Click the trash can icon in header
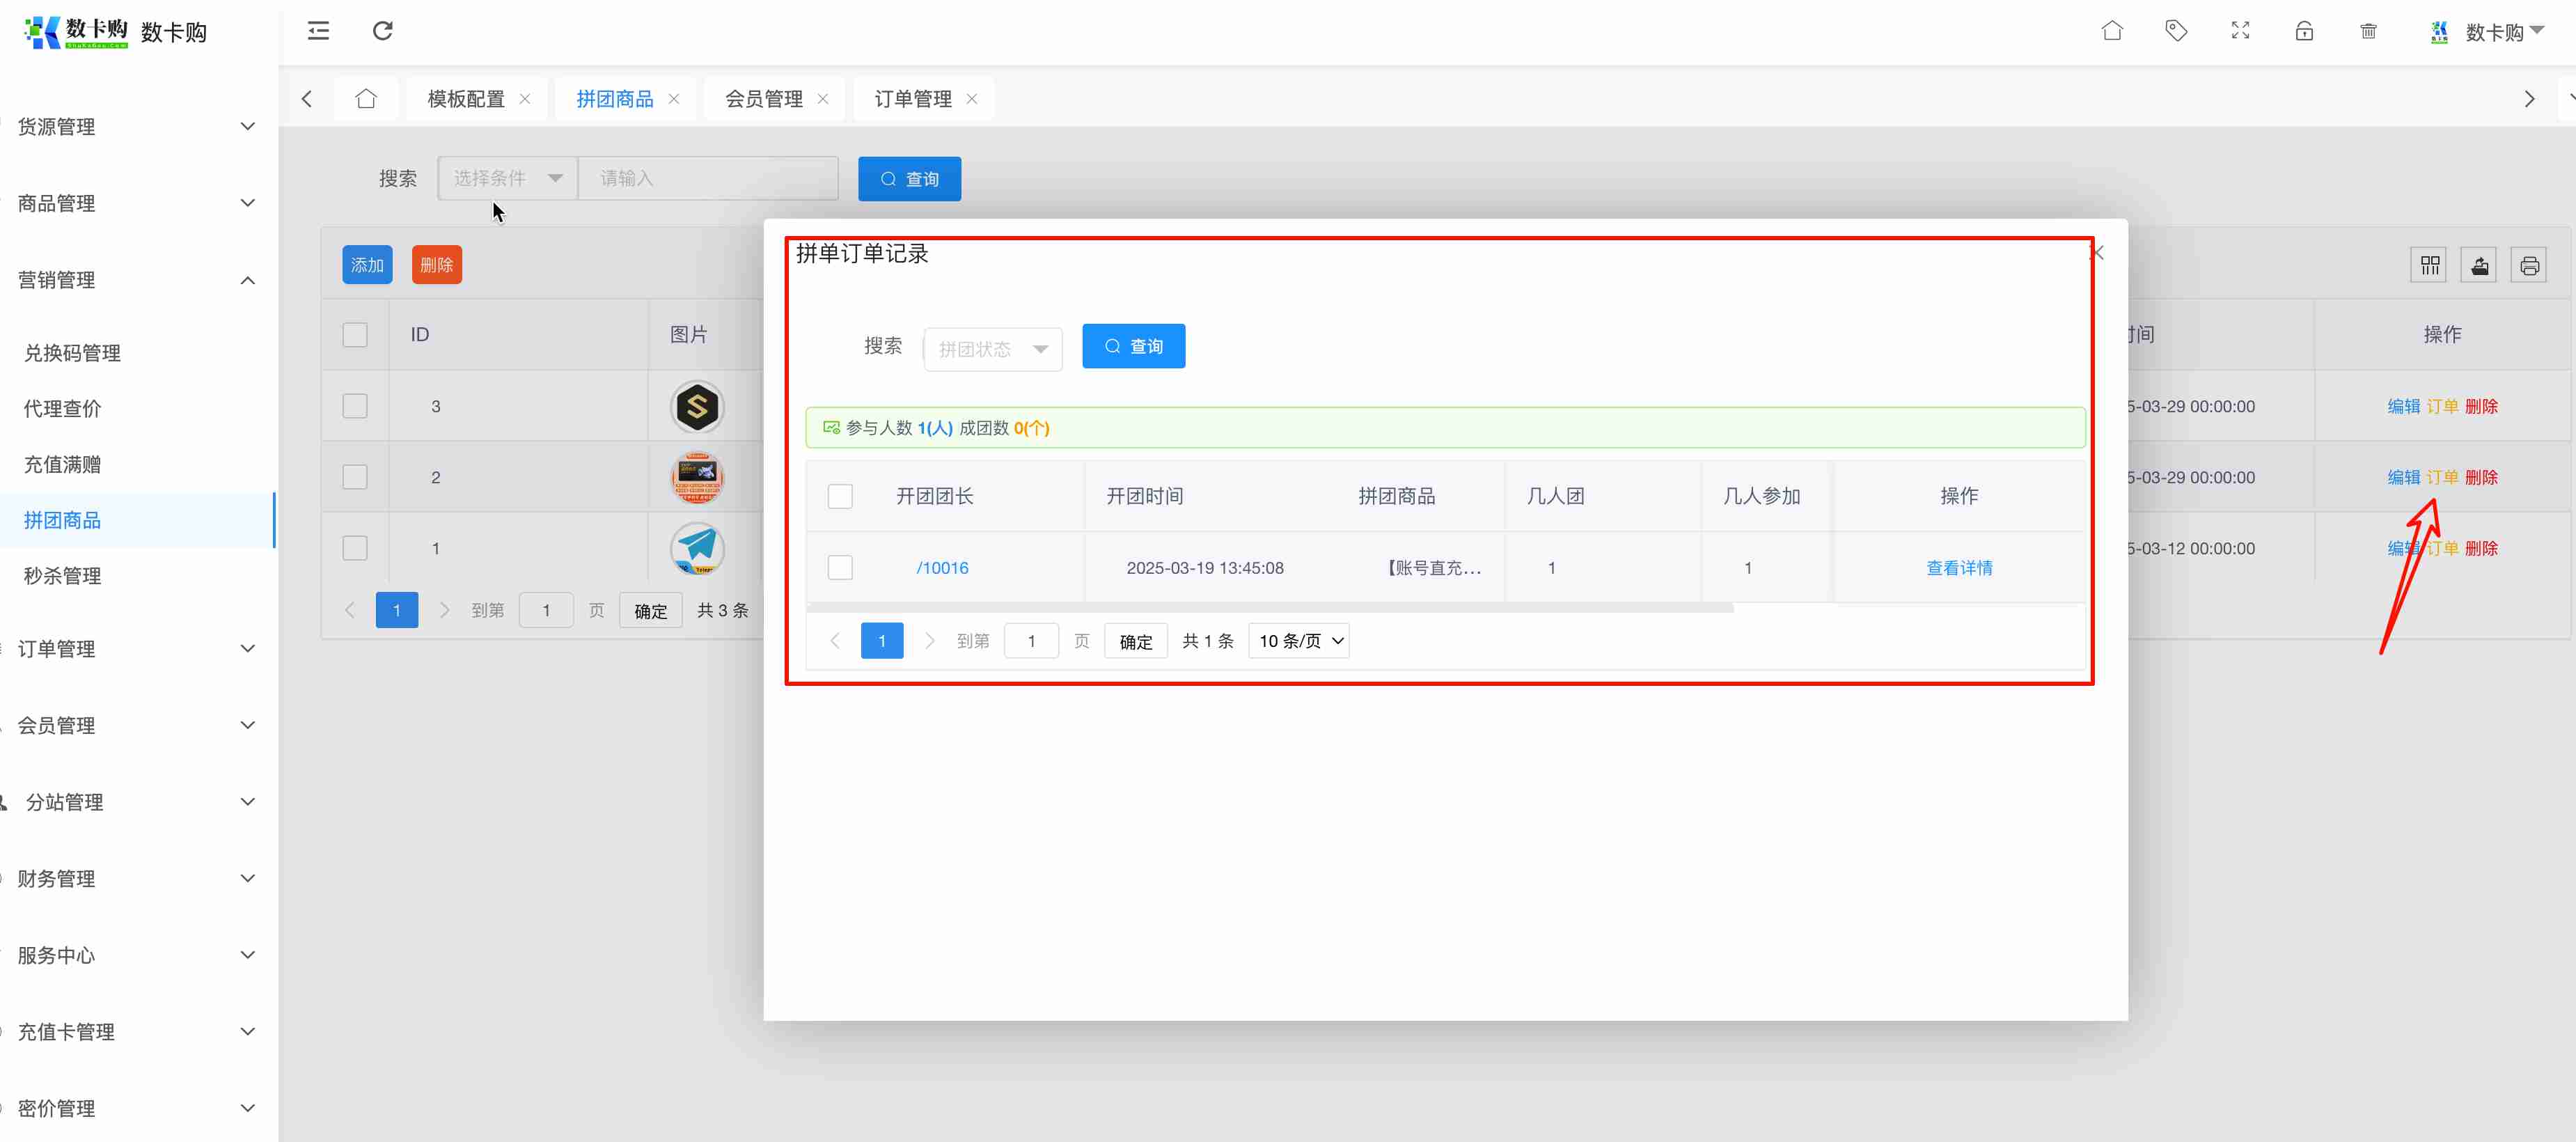 (x=2368, y=31)
